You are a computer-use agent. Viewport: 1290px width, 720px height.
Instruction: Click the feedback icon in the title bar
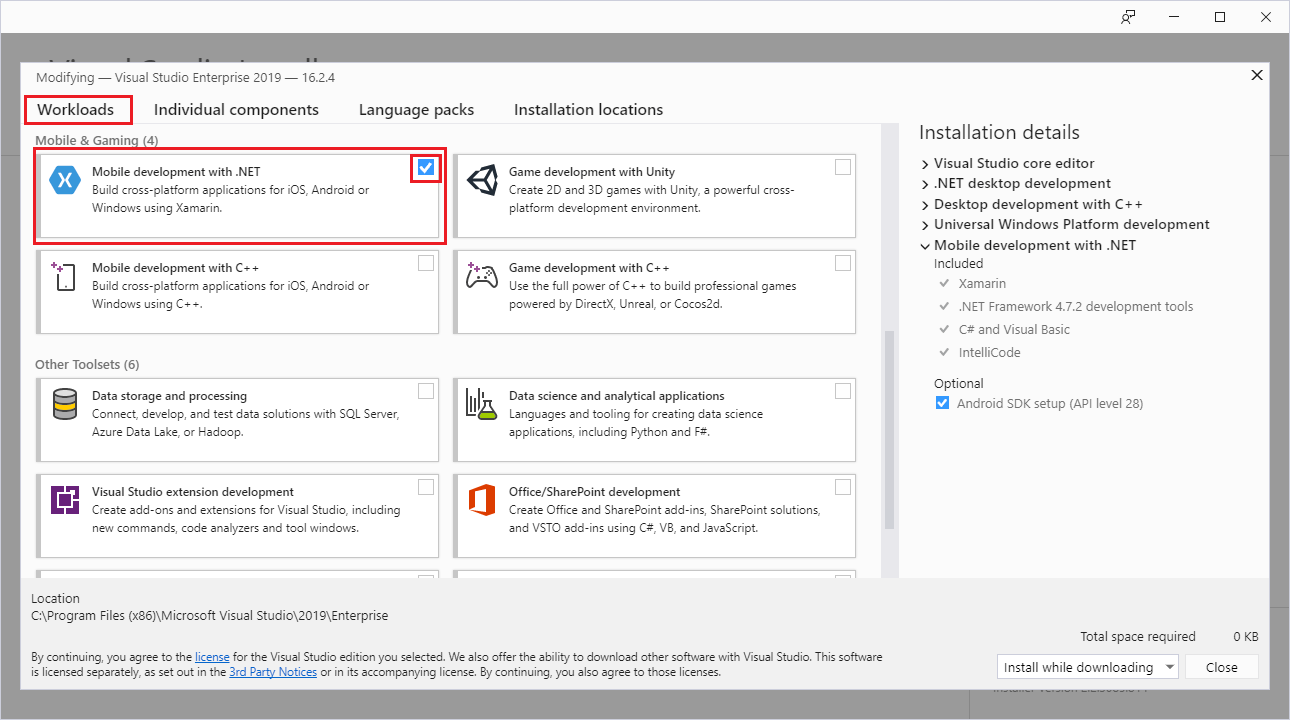click(1128, 17)
